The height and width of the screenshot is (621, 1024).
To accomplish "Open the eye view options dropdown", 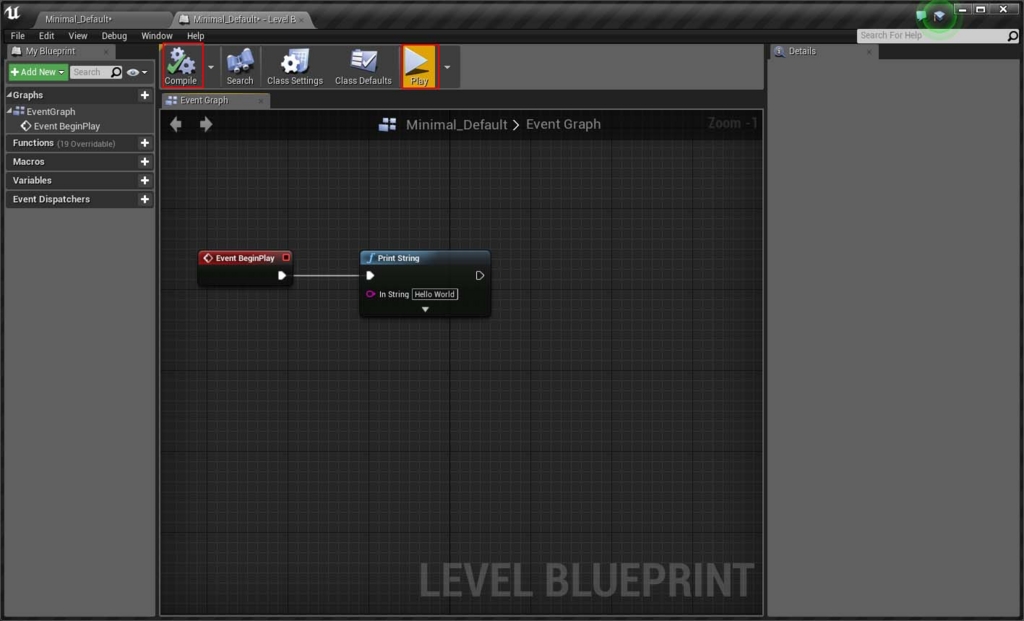I will pyautogui.click(x=137, y=72).
